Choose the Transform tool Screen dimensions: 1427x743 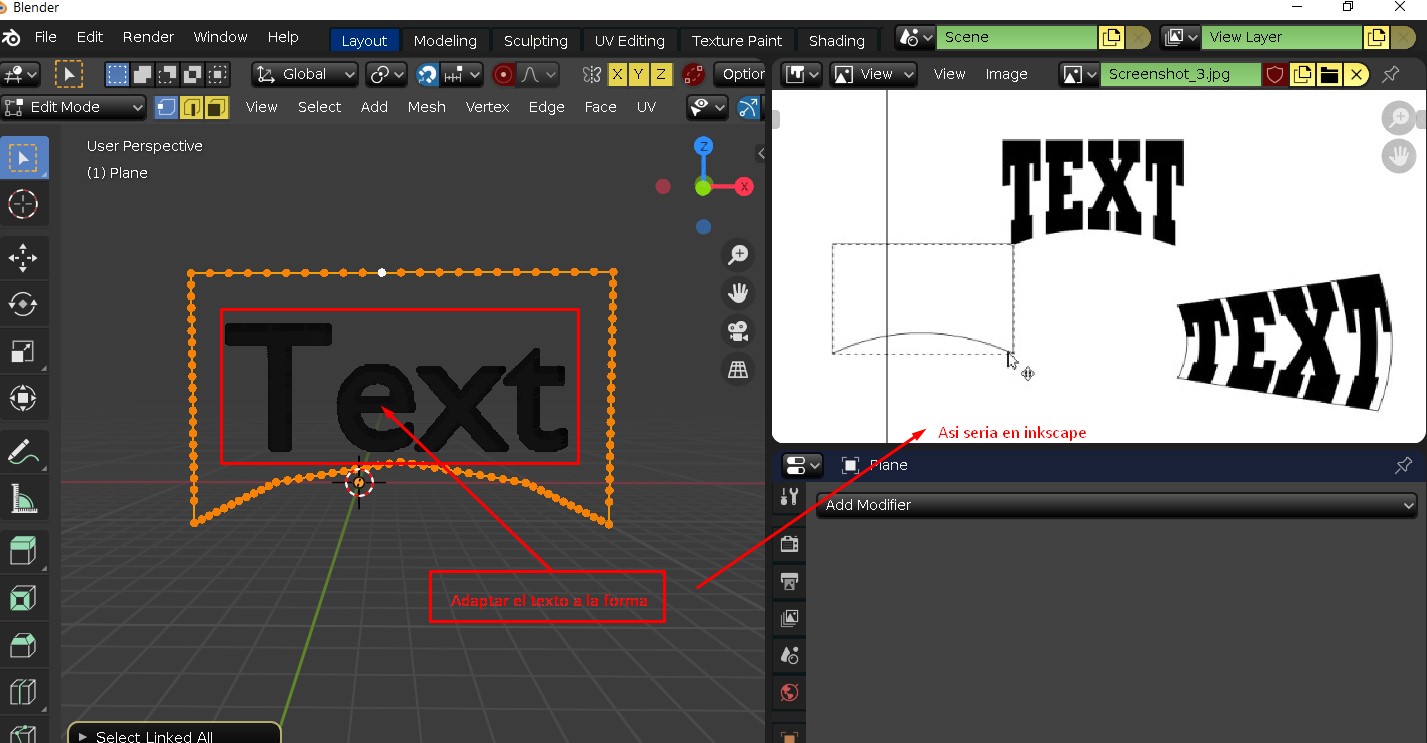pyautogui.click(x=23, y=398)
